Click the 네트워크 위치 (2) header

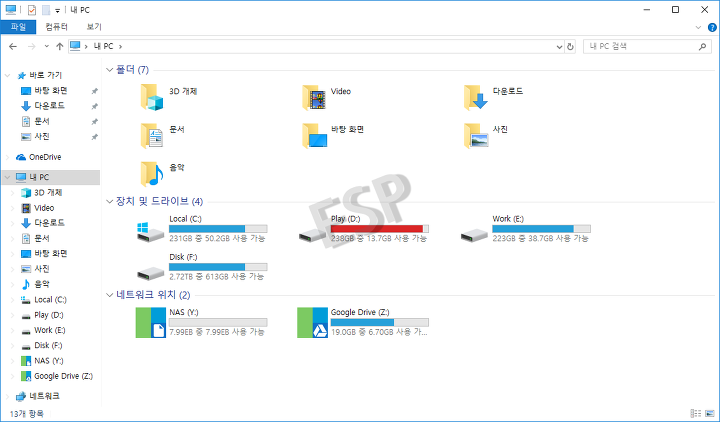click(x=153, y=295)
